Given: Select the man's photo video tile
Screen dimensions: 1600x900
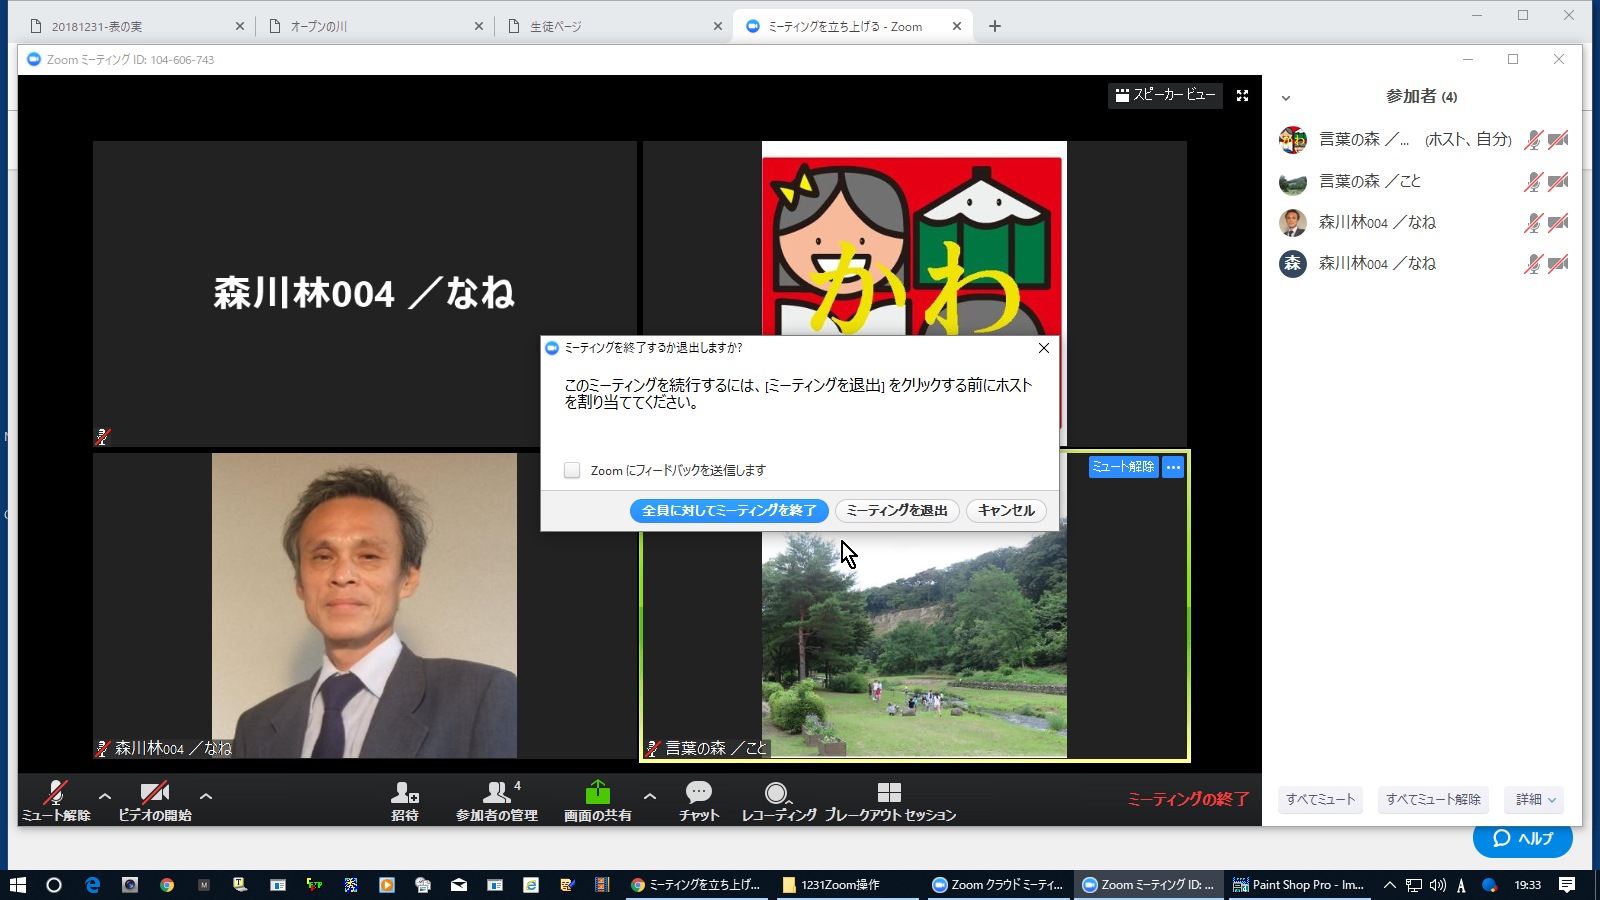Looking at the screenshot, I should pyautogui.click(x=364, y=605).
